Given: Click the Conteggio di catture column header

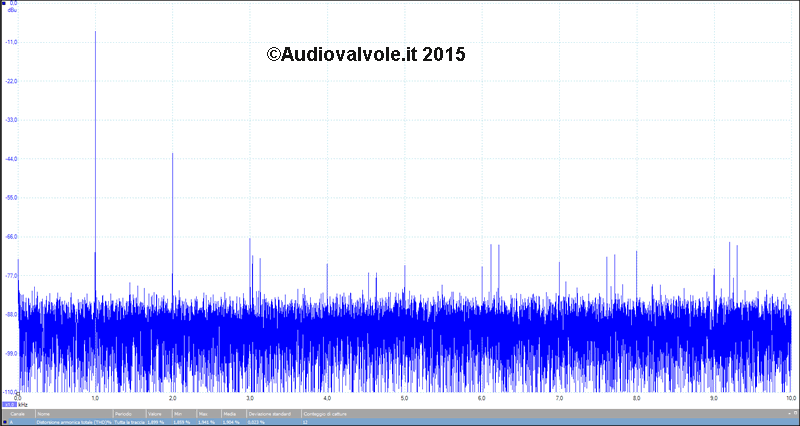Looking at the screenshot, I should coord(326,414).
